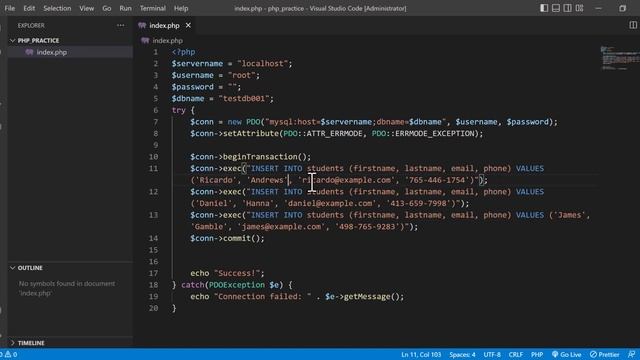The width and height of the screenshot is (640, 360).
Task: Open Explorer more actions ellipsis
Action: [x=120, y=25]
